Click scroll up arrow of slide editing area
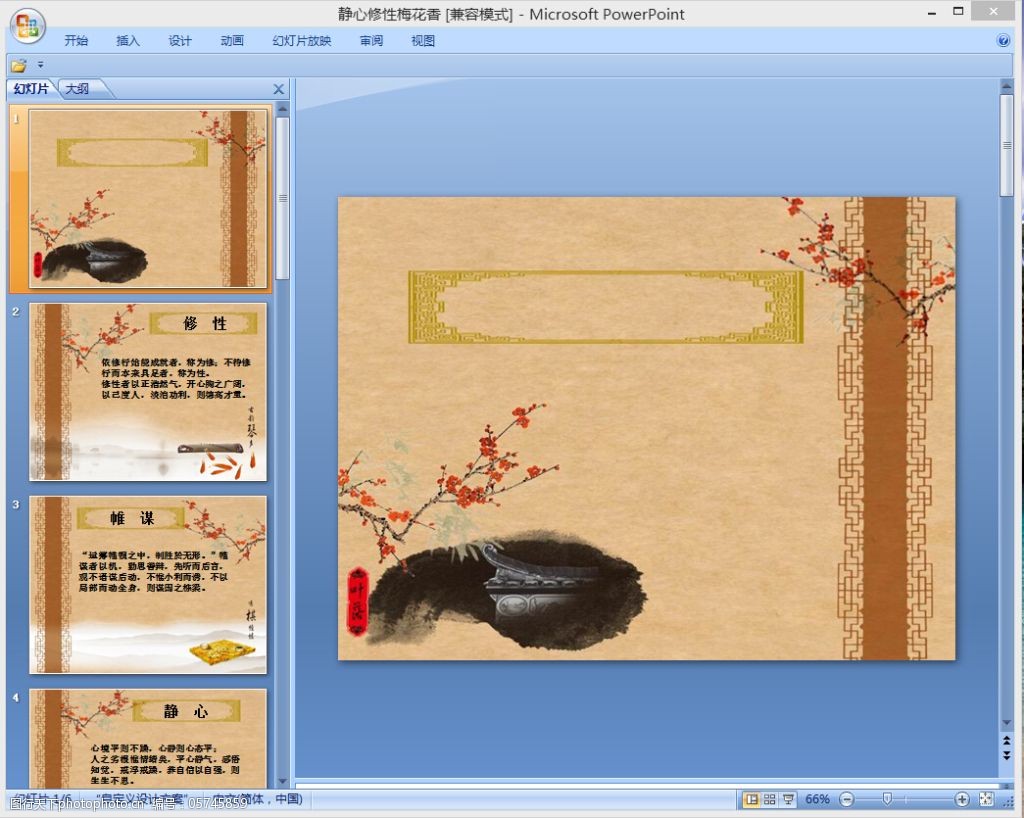 tap(1006, 86)
